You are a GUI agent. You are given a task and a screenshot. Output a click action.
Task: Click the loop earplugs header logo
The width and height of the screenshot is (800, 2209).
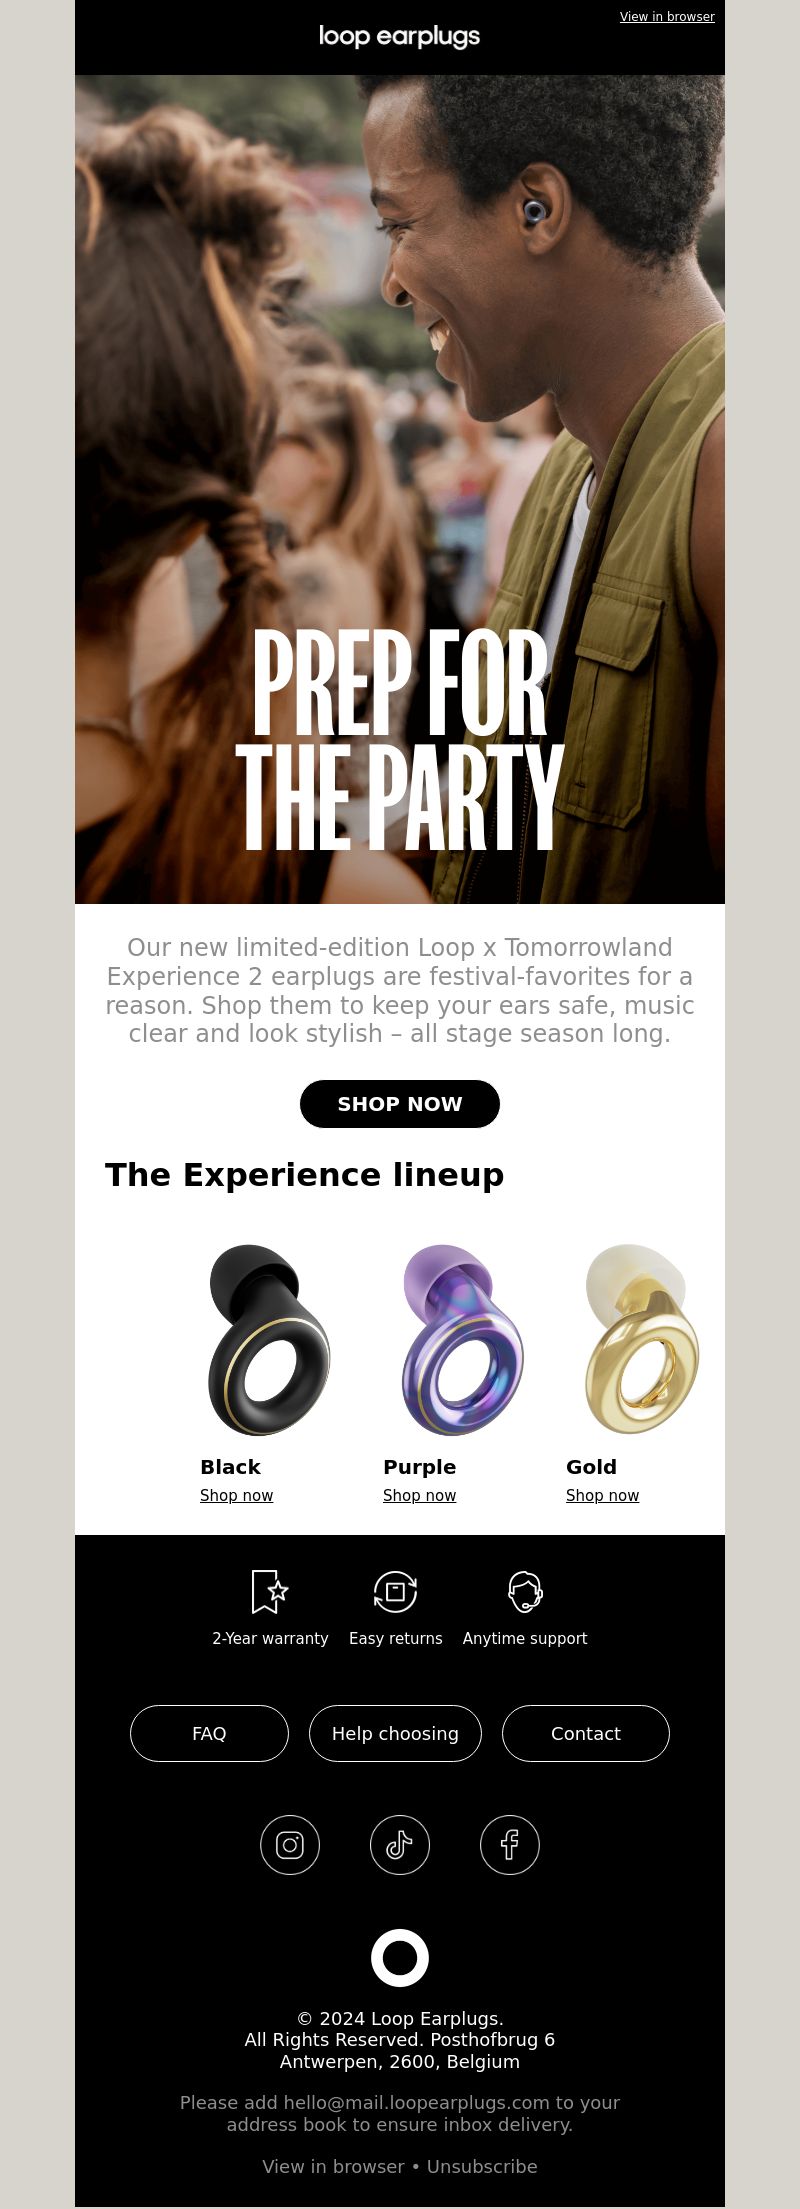400,37
